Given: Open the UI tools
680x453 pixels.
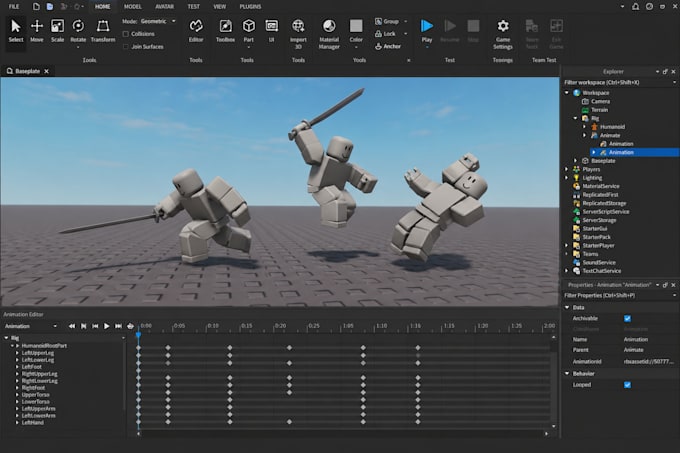Looking at the screenshot, I should pyautogui.click(x=271, y=31).
